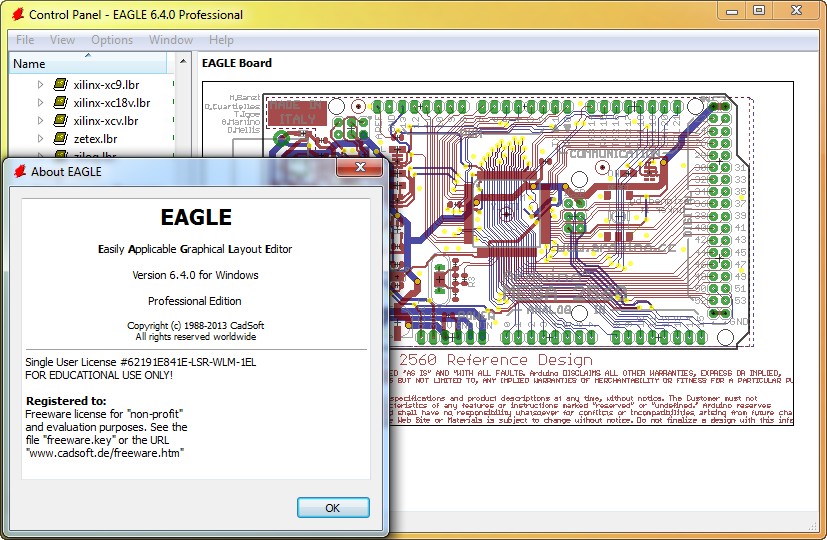Screen dimensions: 827x540
Task: Select the xilinx-xcv.lbr library icon
Action: (x=60, y=121)
